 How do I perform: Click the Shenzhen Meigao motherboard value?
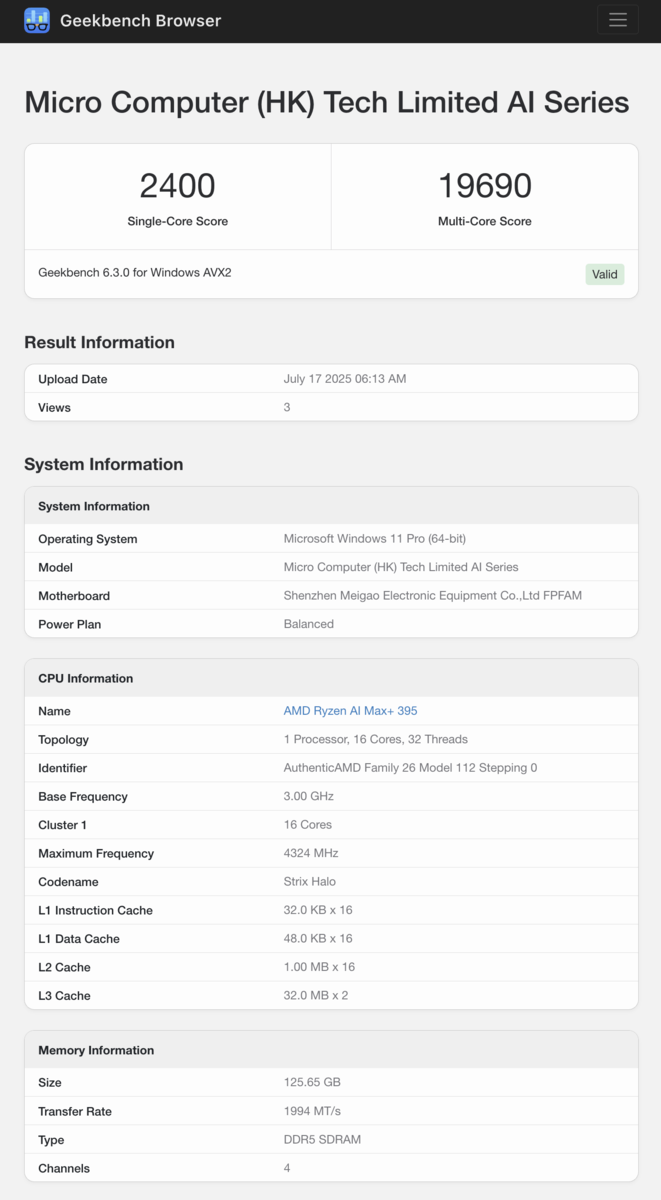[x=433, y=595]
